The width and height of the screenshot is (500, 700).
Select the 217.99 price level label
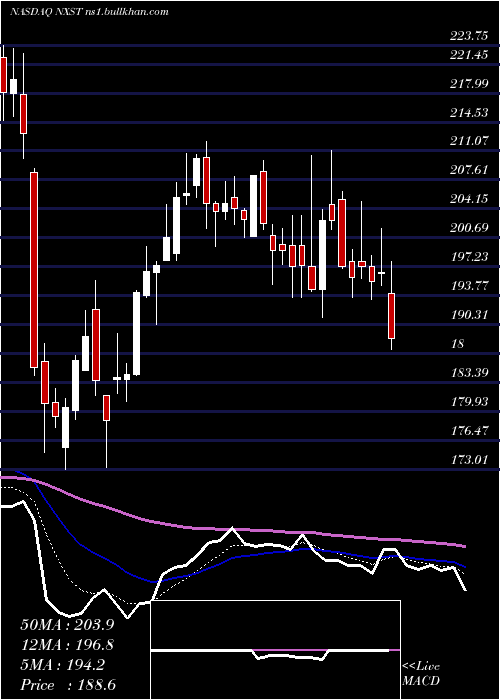coord(469,84)
